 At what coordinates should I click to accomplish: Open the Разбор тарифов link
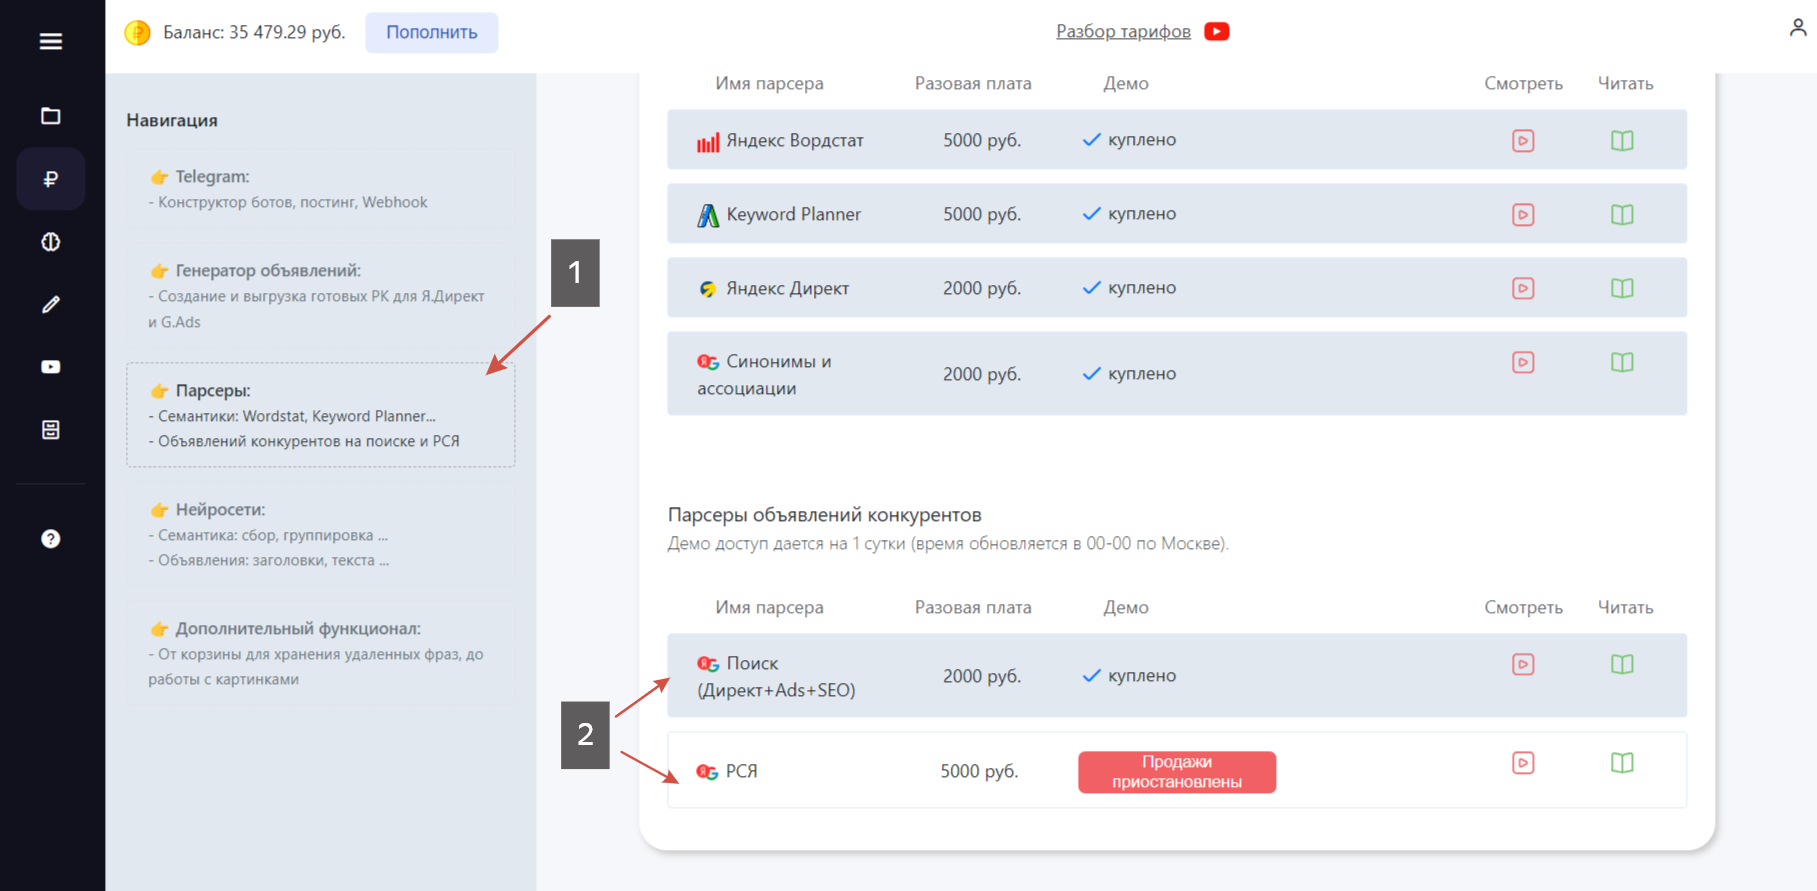(1123, 32)
